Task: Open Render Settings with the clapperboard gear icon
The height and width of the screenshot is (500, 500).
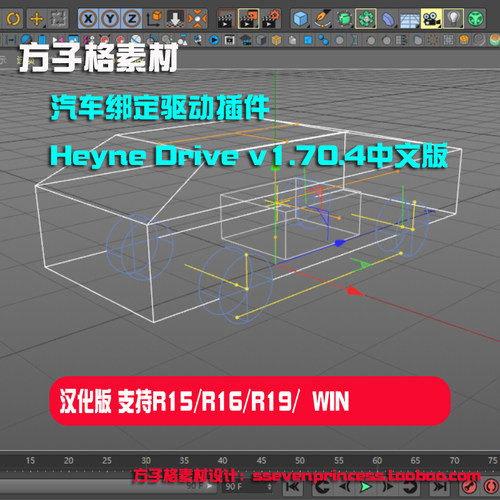Action: pyautogui.click(x=271, y=19)
